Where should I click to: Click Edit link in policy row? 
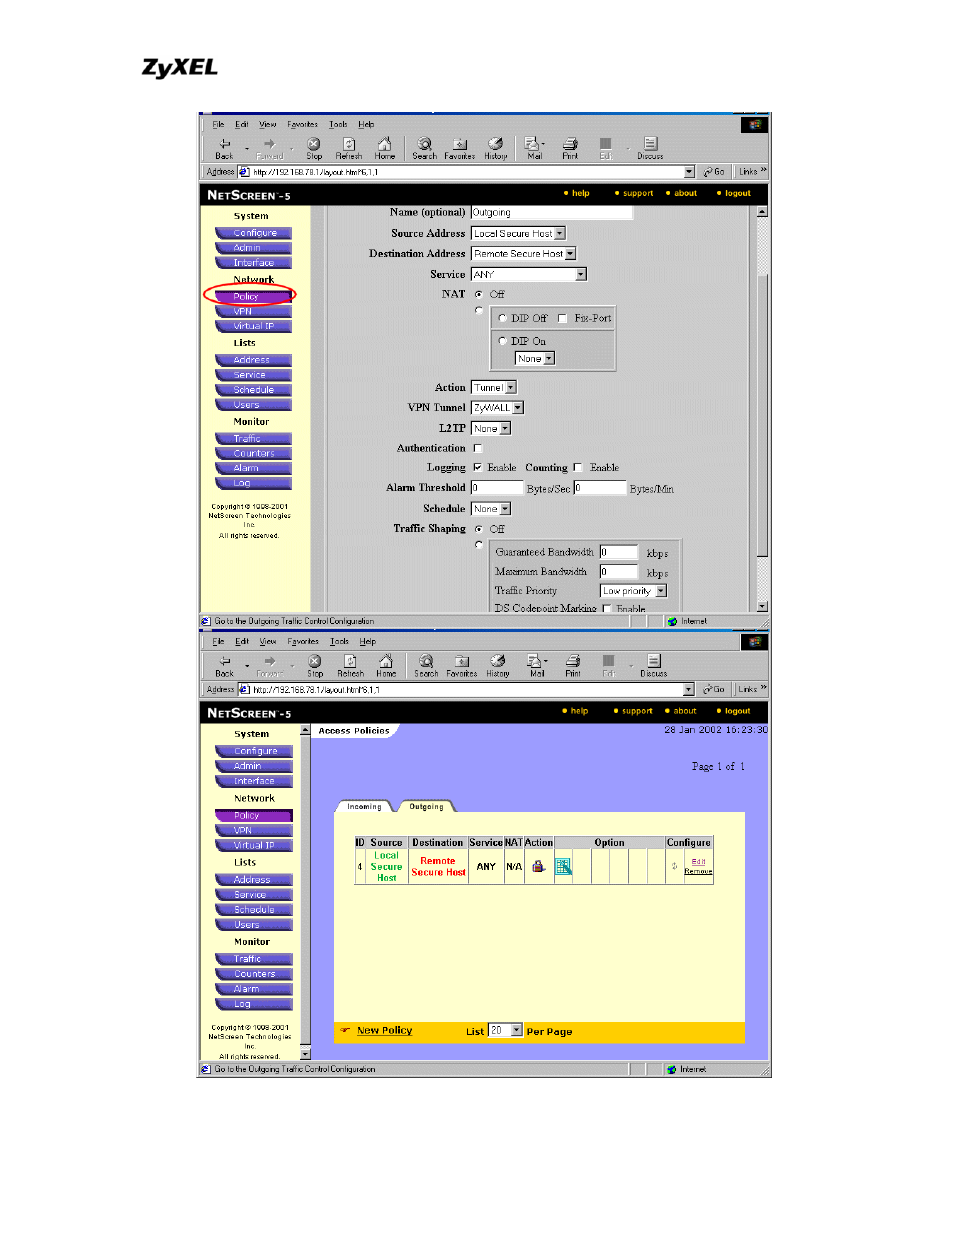(x=698, y=861)
